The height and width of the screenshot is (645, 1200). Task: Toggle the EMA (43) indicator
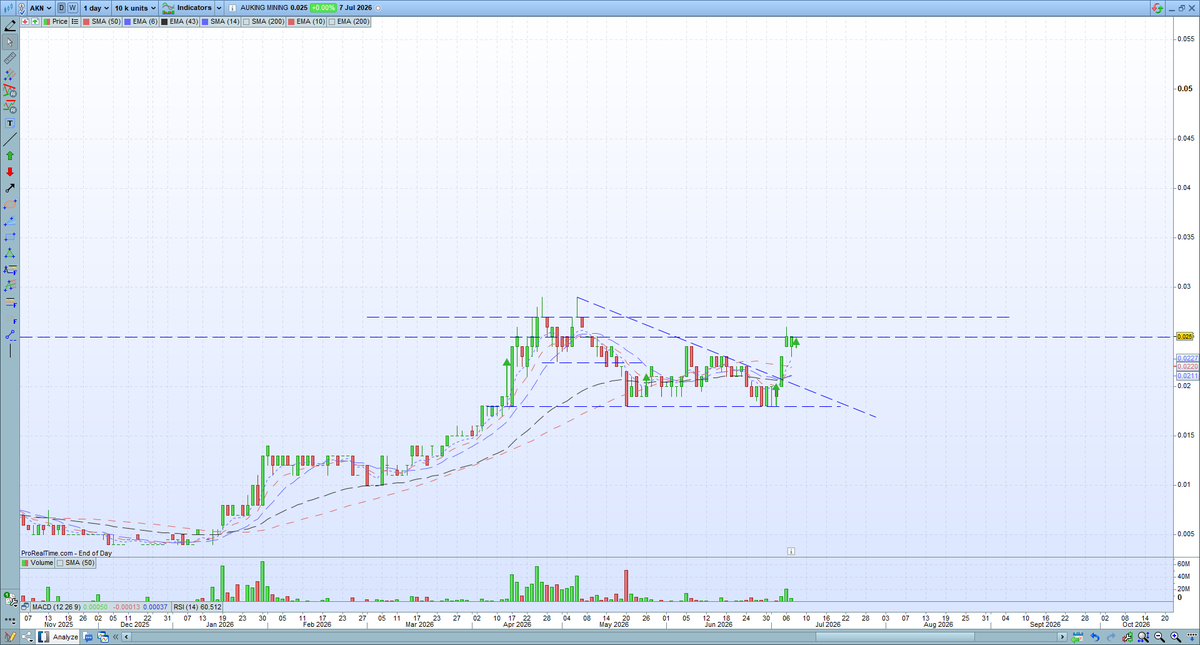click(179, 22)
